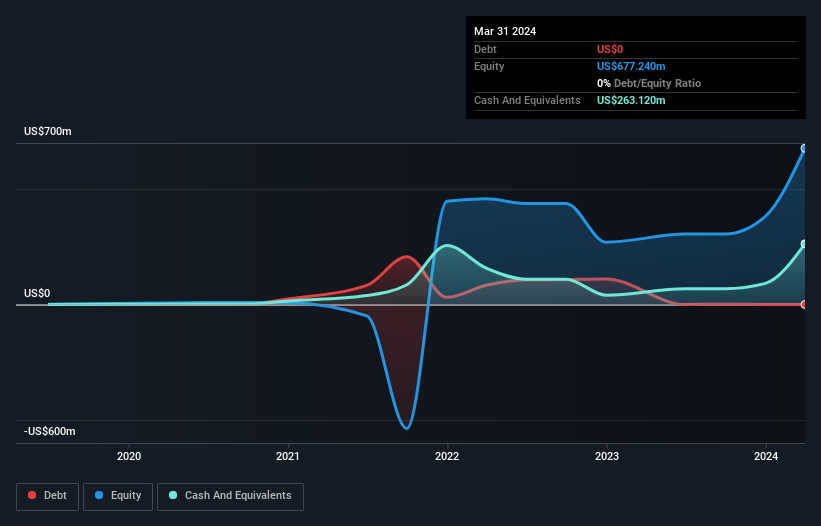Viewport: 821px width, 526px height.
Task: Click the blue Equity endpoint marker
Action: [804, 149]
